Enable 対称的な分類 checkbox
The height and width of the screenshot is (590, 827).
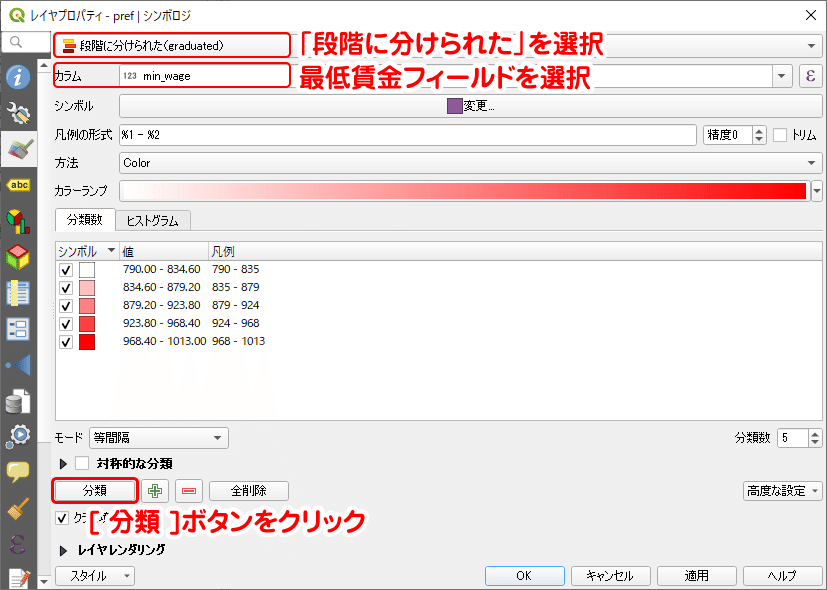coord(82,463)
